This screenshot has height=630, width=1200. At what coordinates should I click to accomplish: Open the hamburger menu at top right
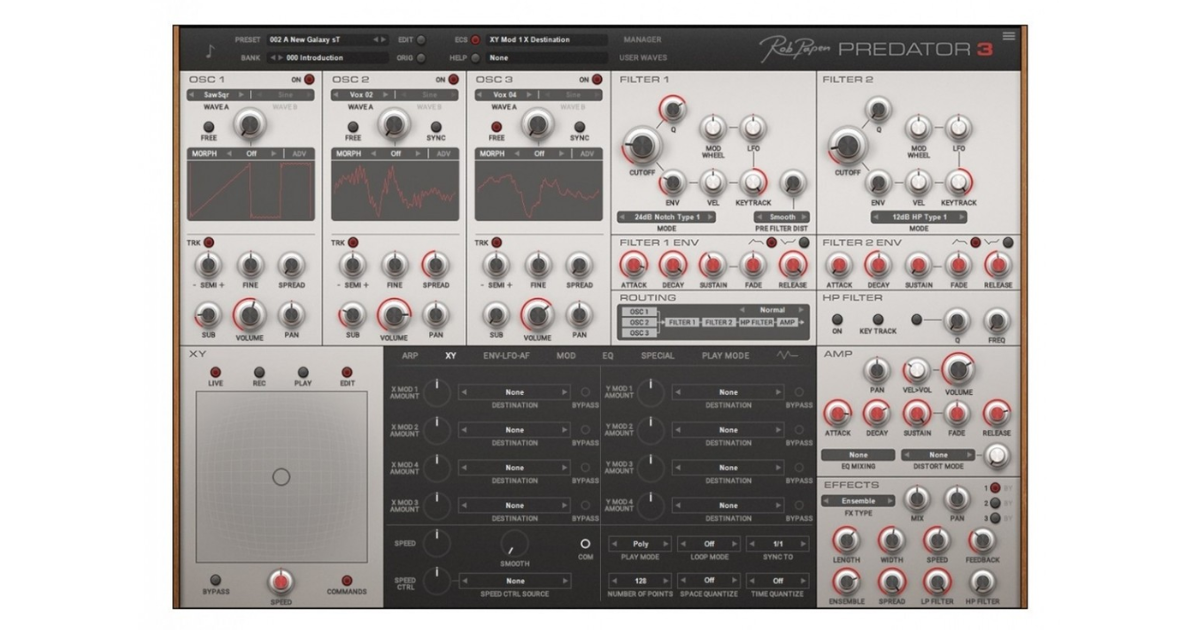(x=1009, y=36)
